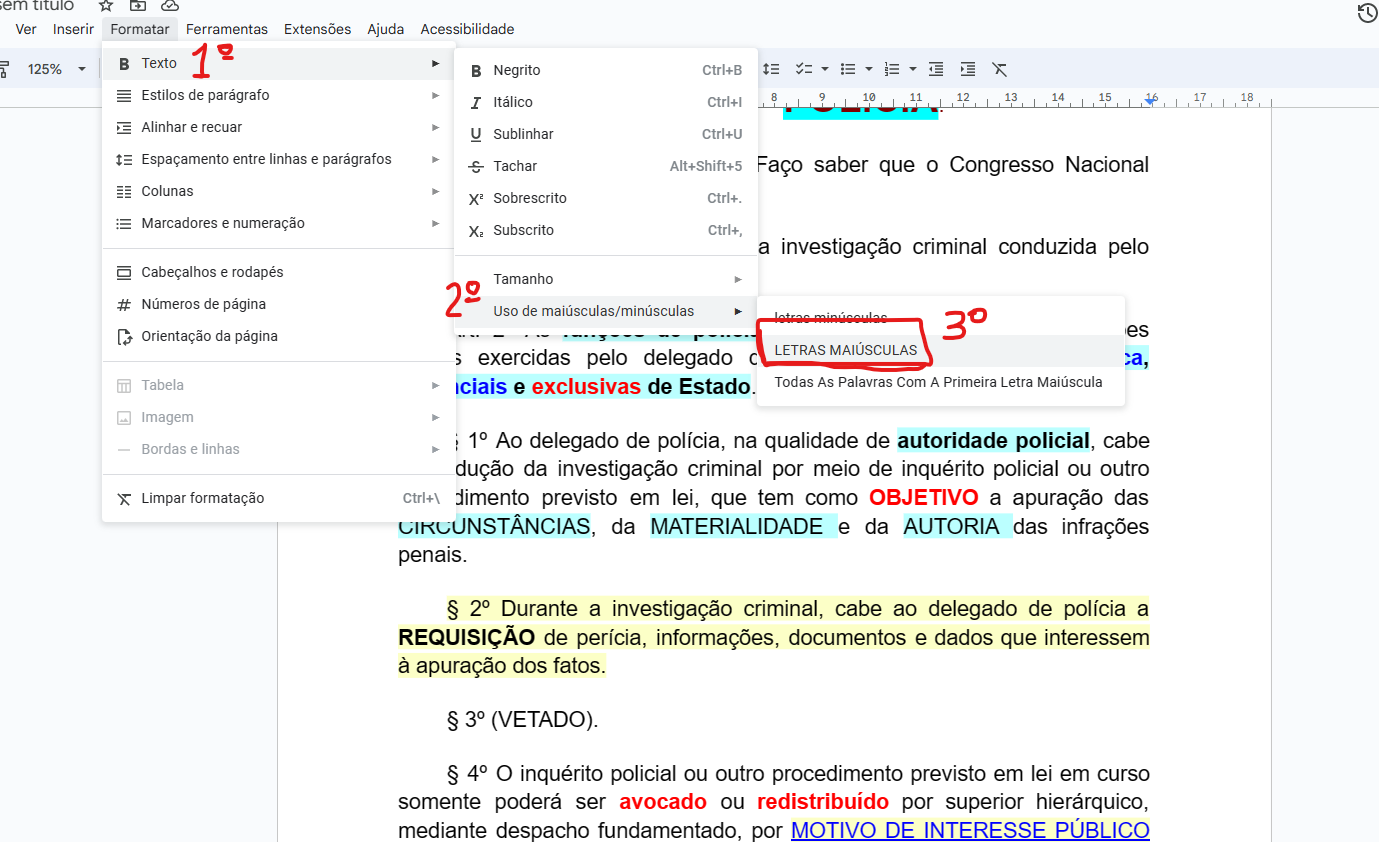Click the red word OBJETIVO
The image size is (1379, 842).
(924, 497)
